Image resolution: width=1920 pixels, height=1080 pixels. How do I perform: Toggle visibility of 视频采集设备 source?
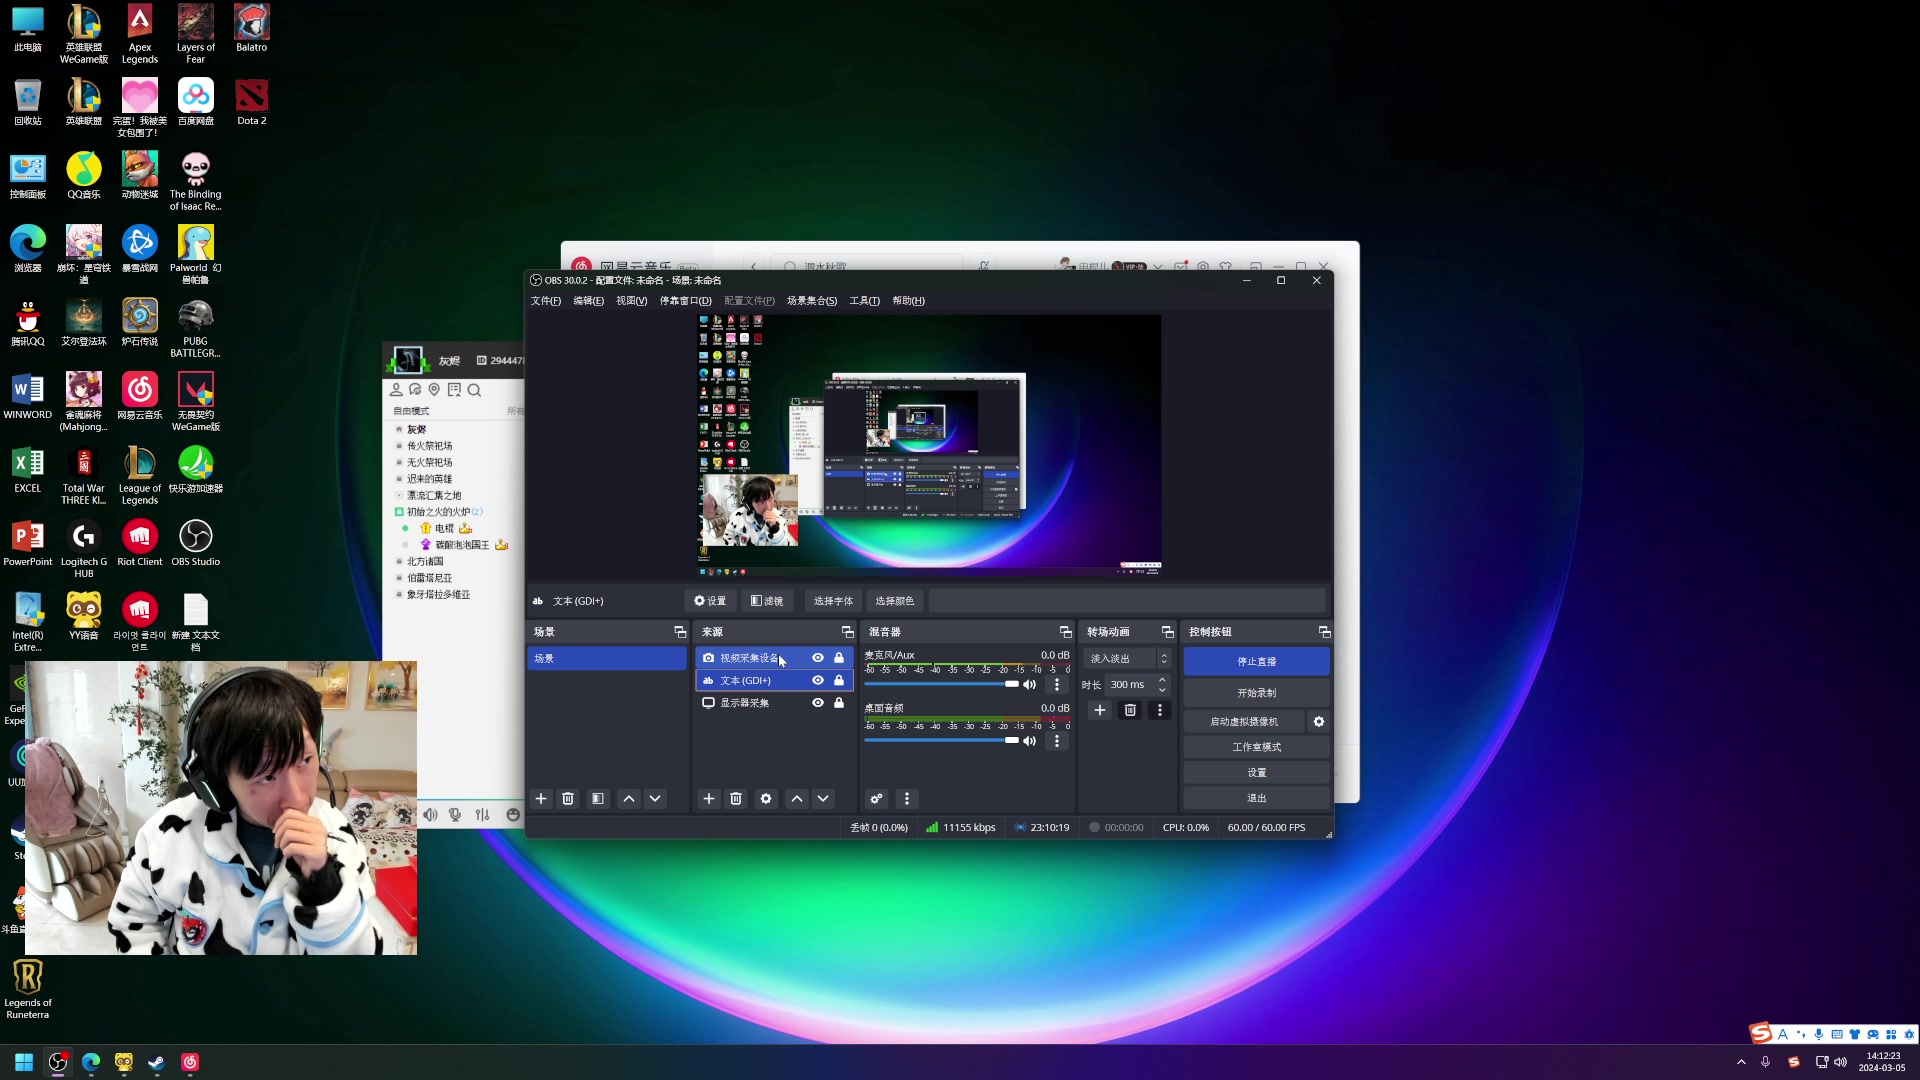point(818,657)
